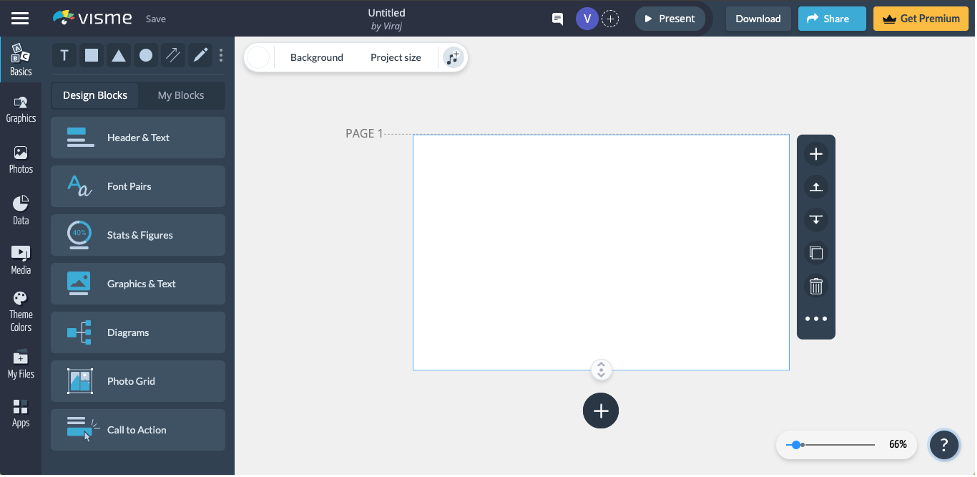Click the 66% zoom value
The height and width of the screenshot is (477, 977).
[898, 445]
